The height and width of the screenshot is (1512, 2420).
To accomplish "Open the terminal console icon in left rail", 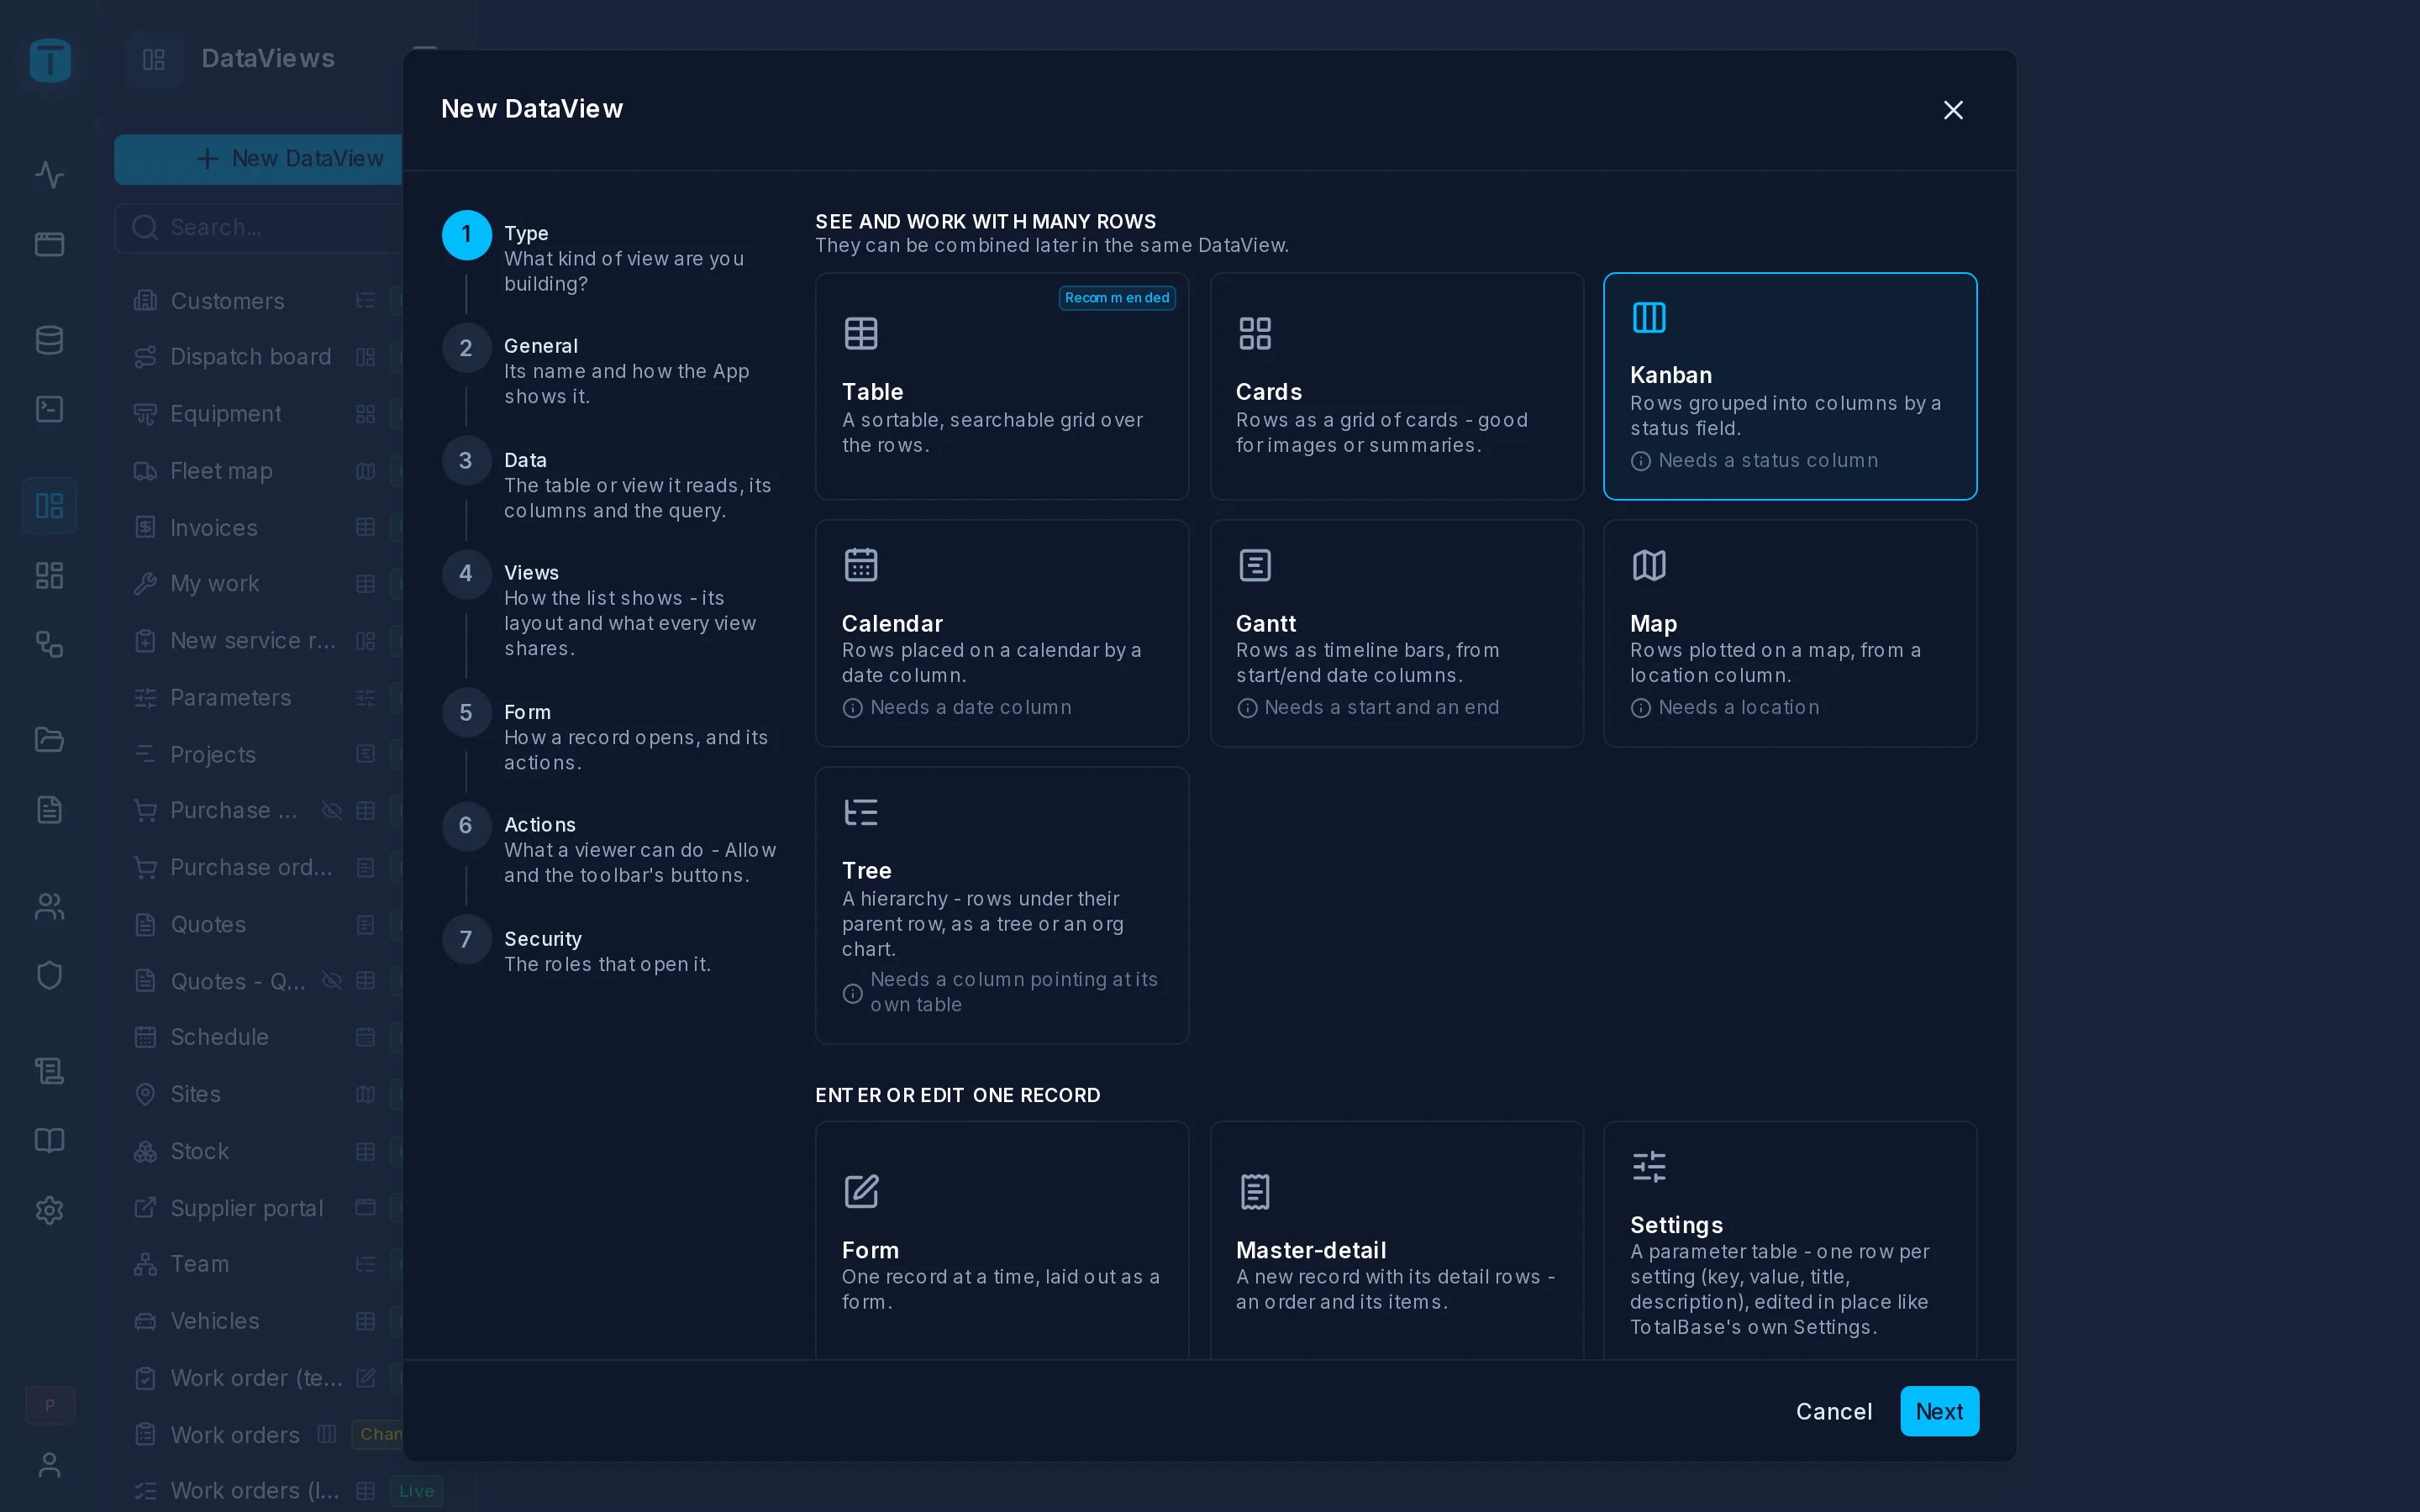I will [49, 409].
